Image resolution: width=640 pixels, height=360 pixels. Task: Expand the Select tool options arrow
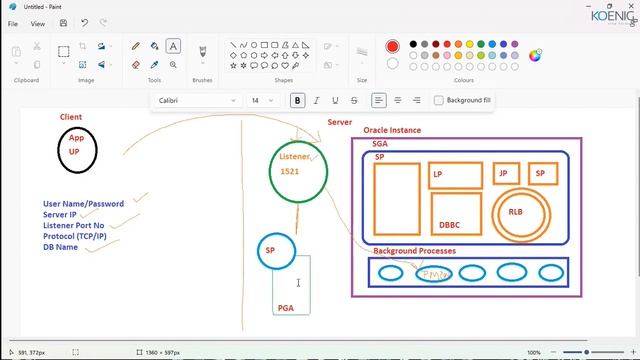point(64,63)
